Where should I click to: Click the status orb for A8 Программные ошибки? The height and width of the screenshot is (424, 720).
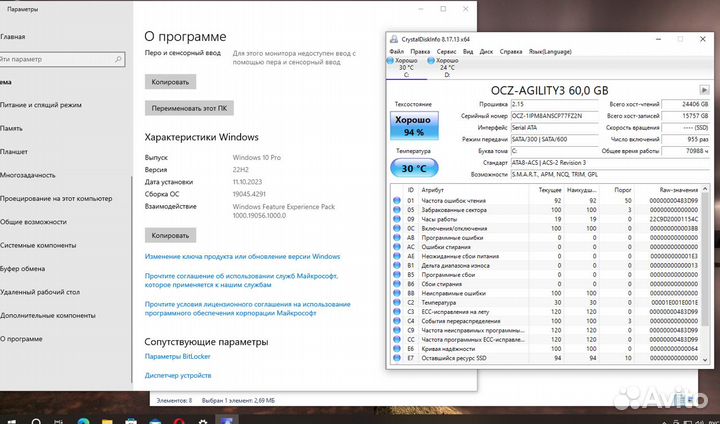tap(397, 237)
